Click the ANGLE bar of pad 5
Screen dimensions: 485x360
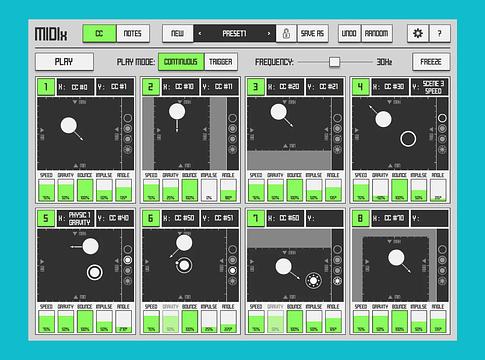[123, 322]
